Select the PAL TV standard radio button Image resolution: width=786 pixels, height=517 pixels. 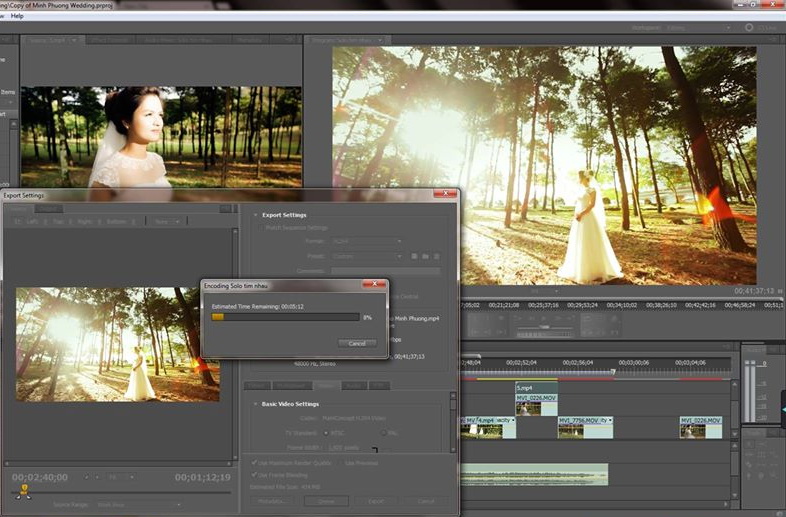[x=383, y=433]
